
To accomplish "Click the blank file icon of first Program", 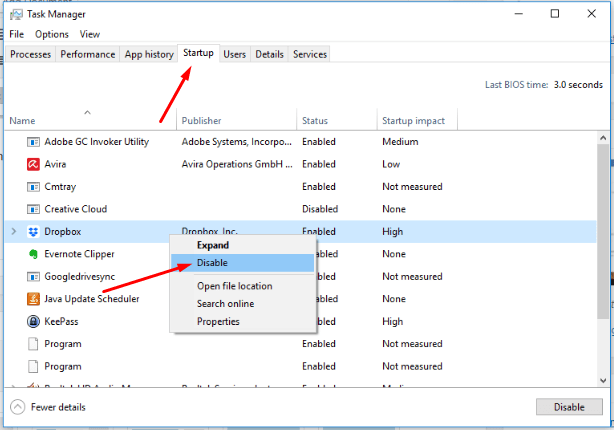I will (33, 344).
